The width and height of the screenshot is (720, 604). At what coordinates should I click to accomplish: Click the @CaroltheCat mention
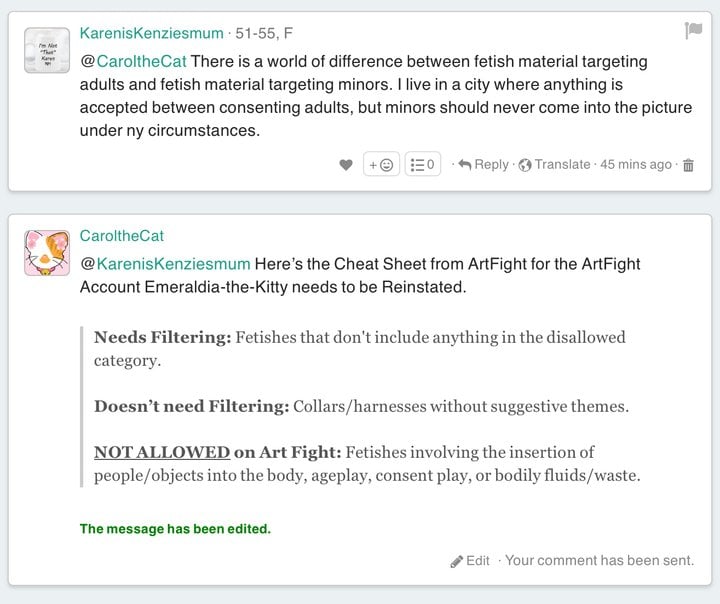133,61
